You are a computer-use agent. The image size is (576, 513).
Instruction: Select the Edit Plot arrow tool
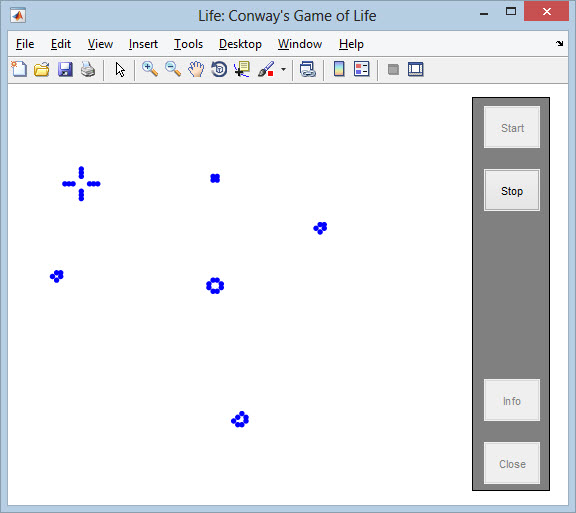(x=120, y=69)
